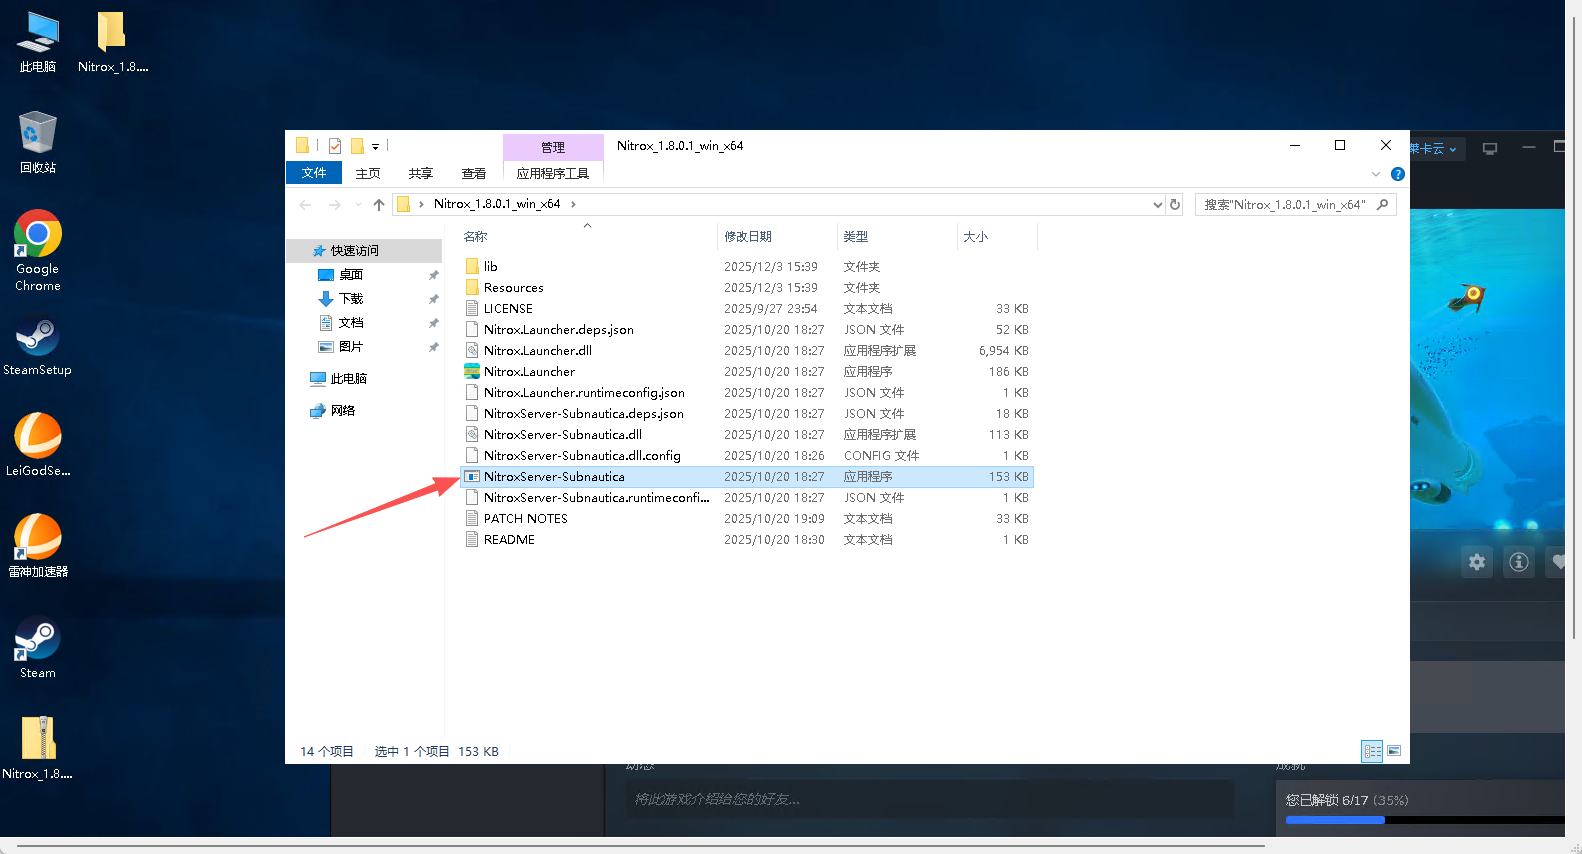Click the New Folder icon in title bar
Viewport: 1582px width, 854px height.
(x=357, y=146)
